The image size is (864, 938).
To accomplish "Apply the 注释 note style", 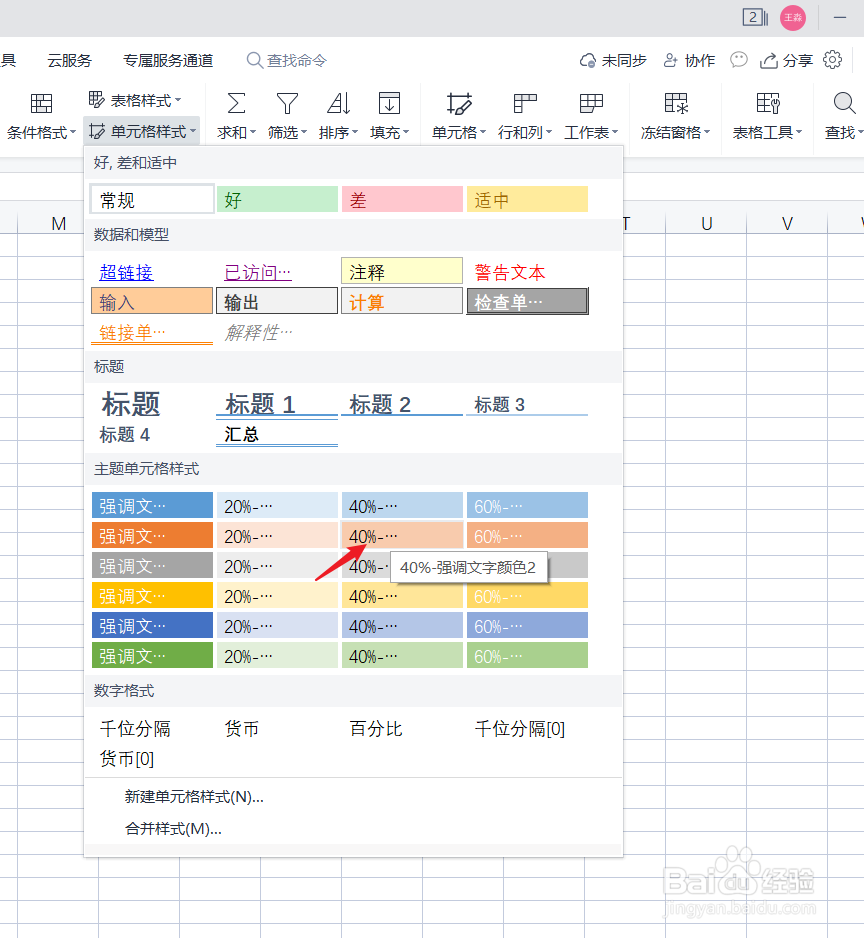I will (x=402, y=271).
